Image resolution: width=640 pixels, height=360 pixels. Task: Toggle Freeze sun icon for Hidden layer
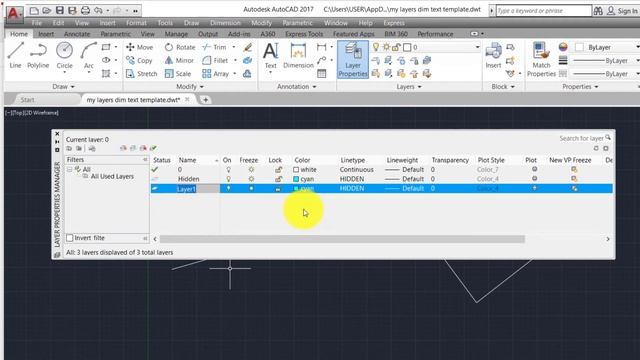tap(251, 179)
